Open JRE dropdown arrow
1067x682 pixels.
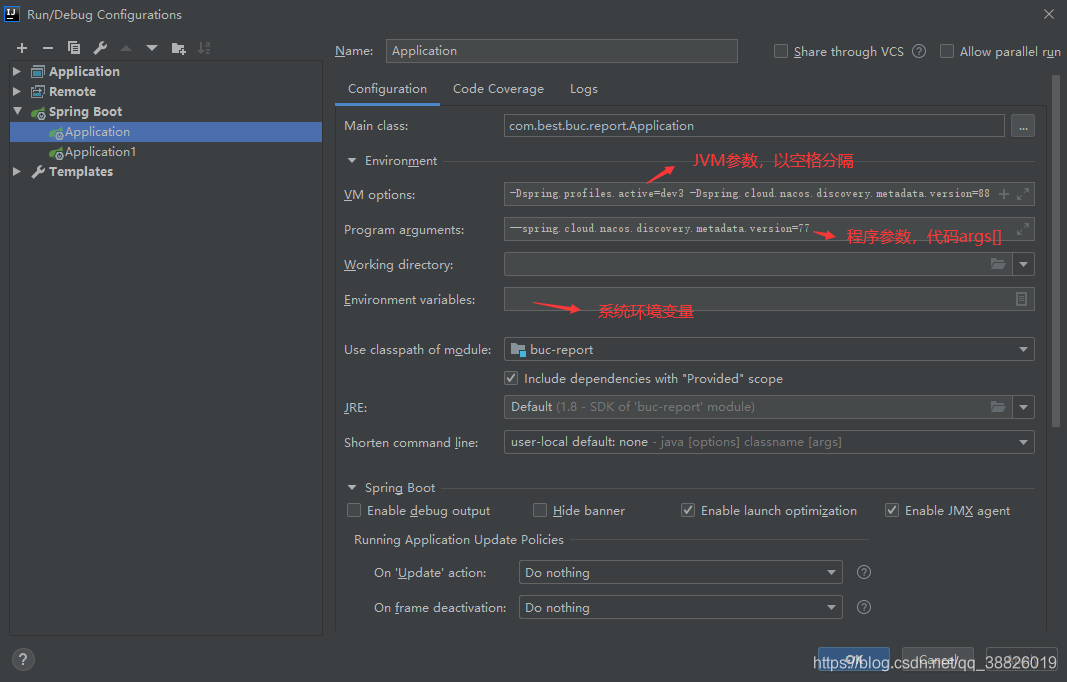click(1023, 407)
